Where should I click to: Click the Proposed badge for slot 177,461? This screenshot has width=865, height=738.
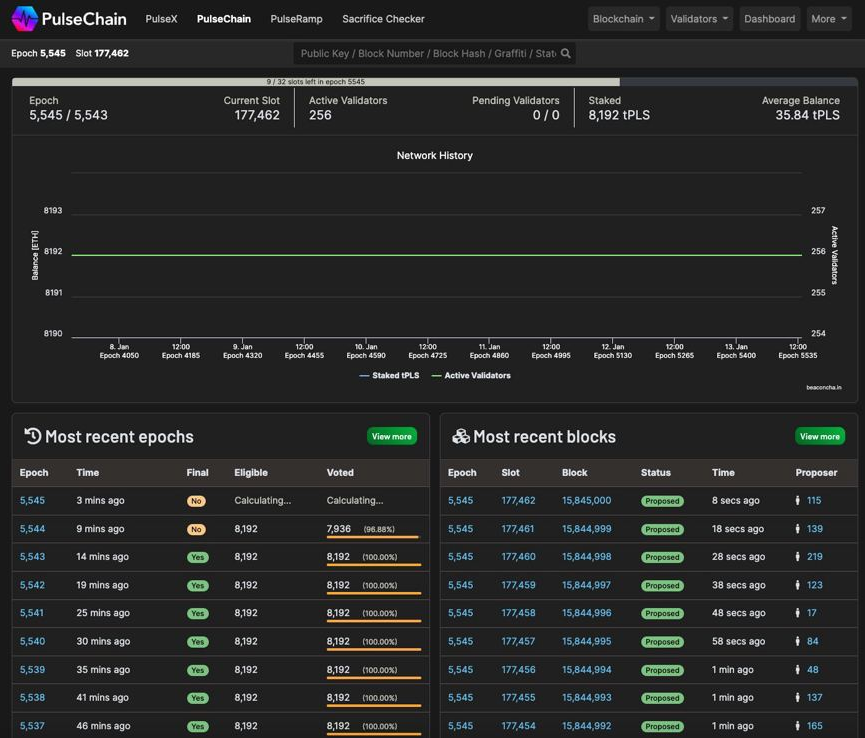pos(662,529)
